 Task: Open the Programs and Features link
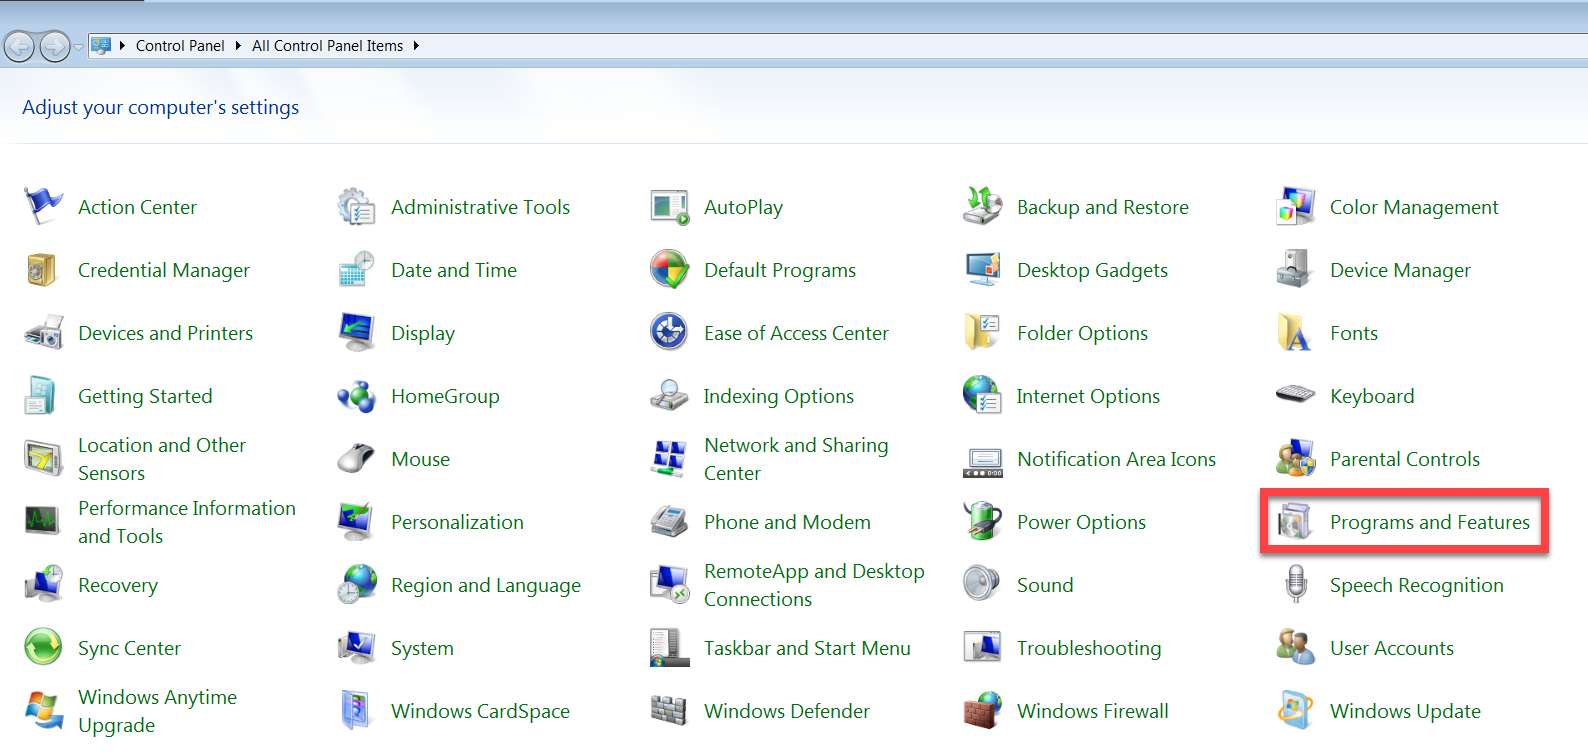coord(1429,522)
